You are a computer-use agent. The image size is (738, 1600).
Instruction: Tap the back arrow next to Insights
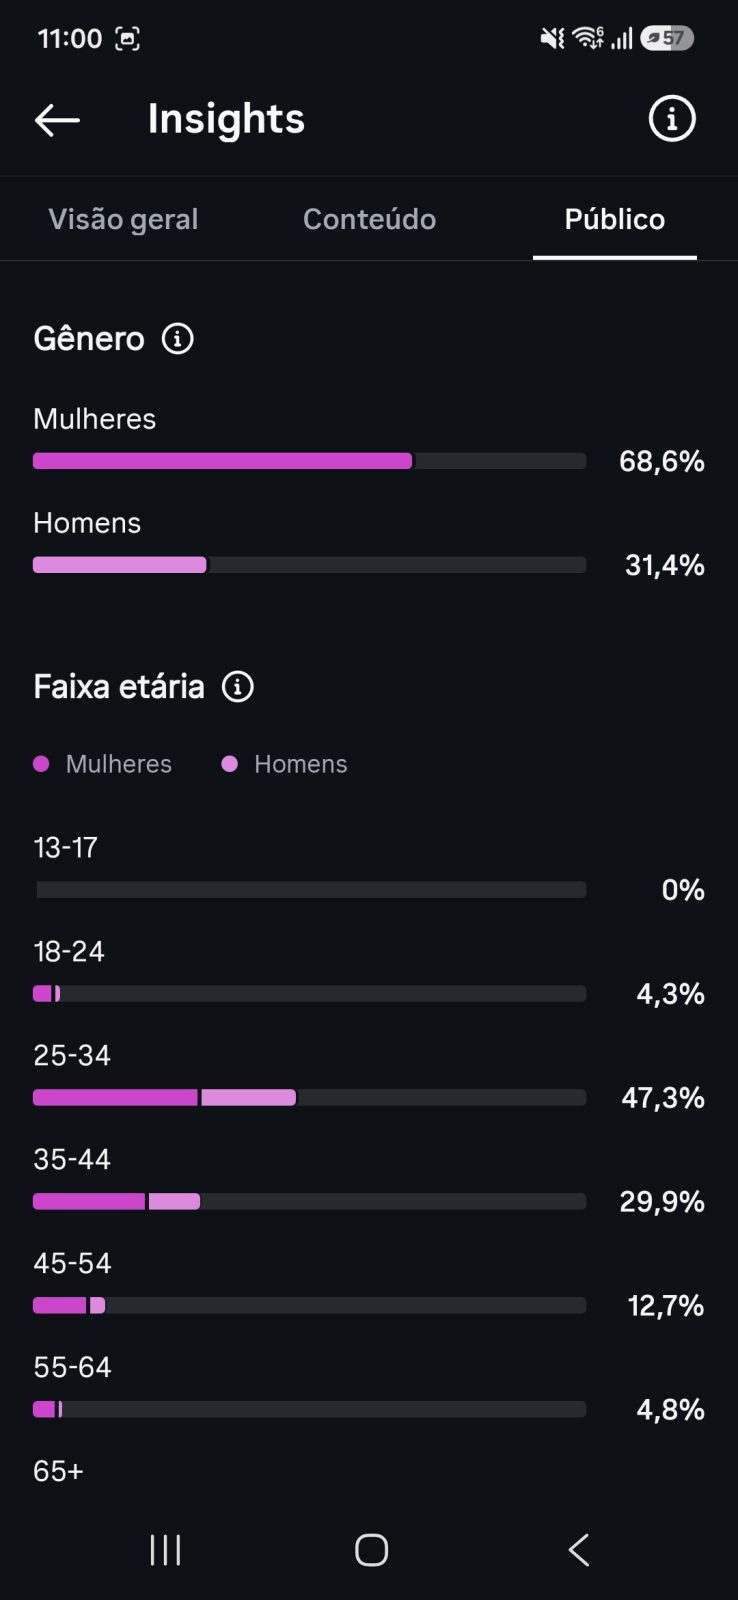[x=57, y=120]
